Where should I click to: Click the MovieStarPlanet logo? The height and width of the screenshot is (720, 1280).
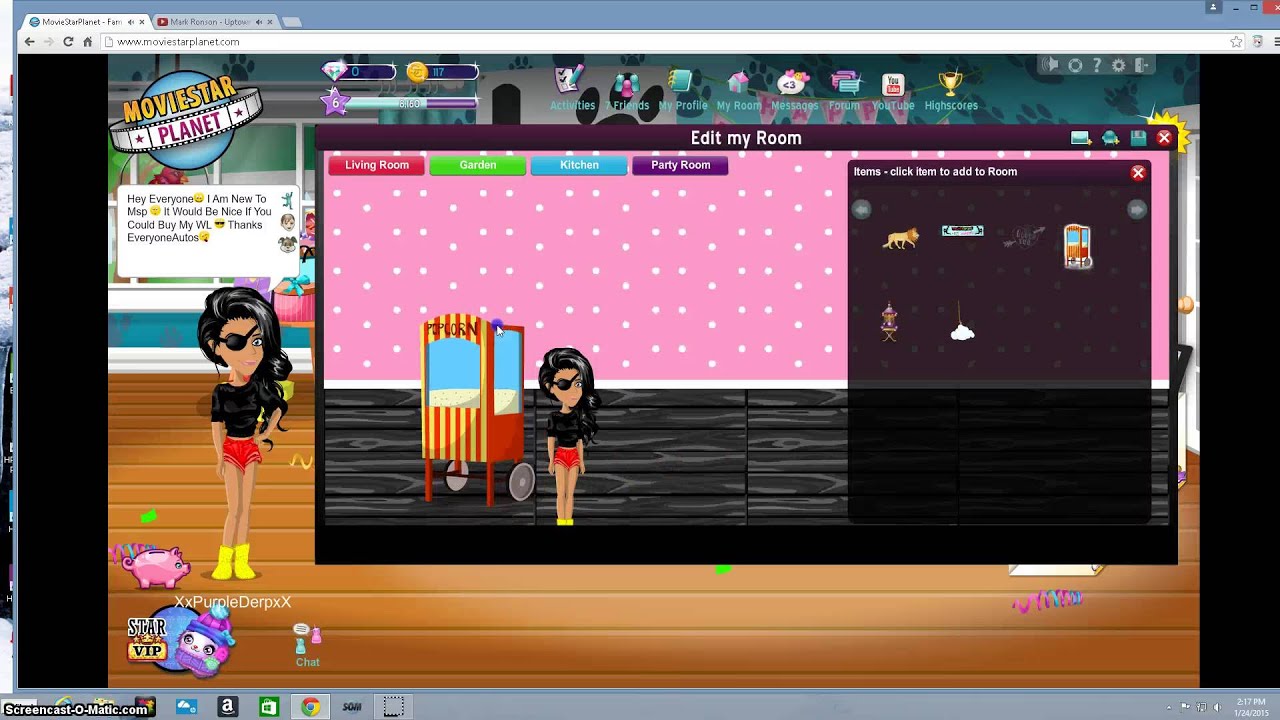[185, 119]
